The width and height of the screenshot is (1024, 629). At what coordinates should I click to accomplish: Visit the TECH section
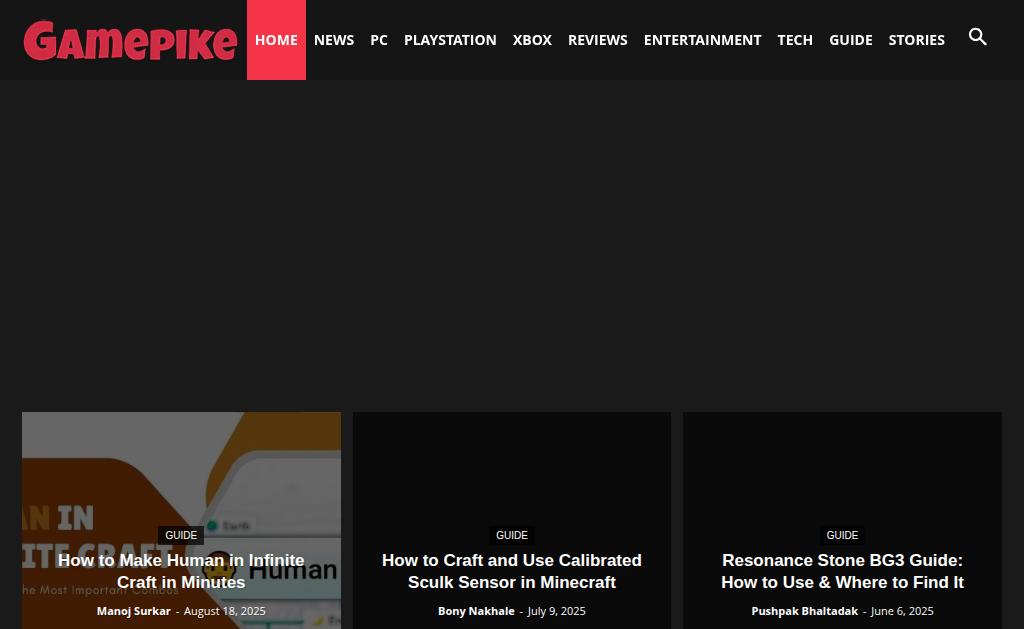pos(795,40)
